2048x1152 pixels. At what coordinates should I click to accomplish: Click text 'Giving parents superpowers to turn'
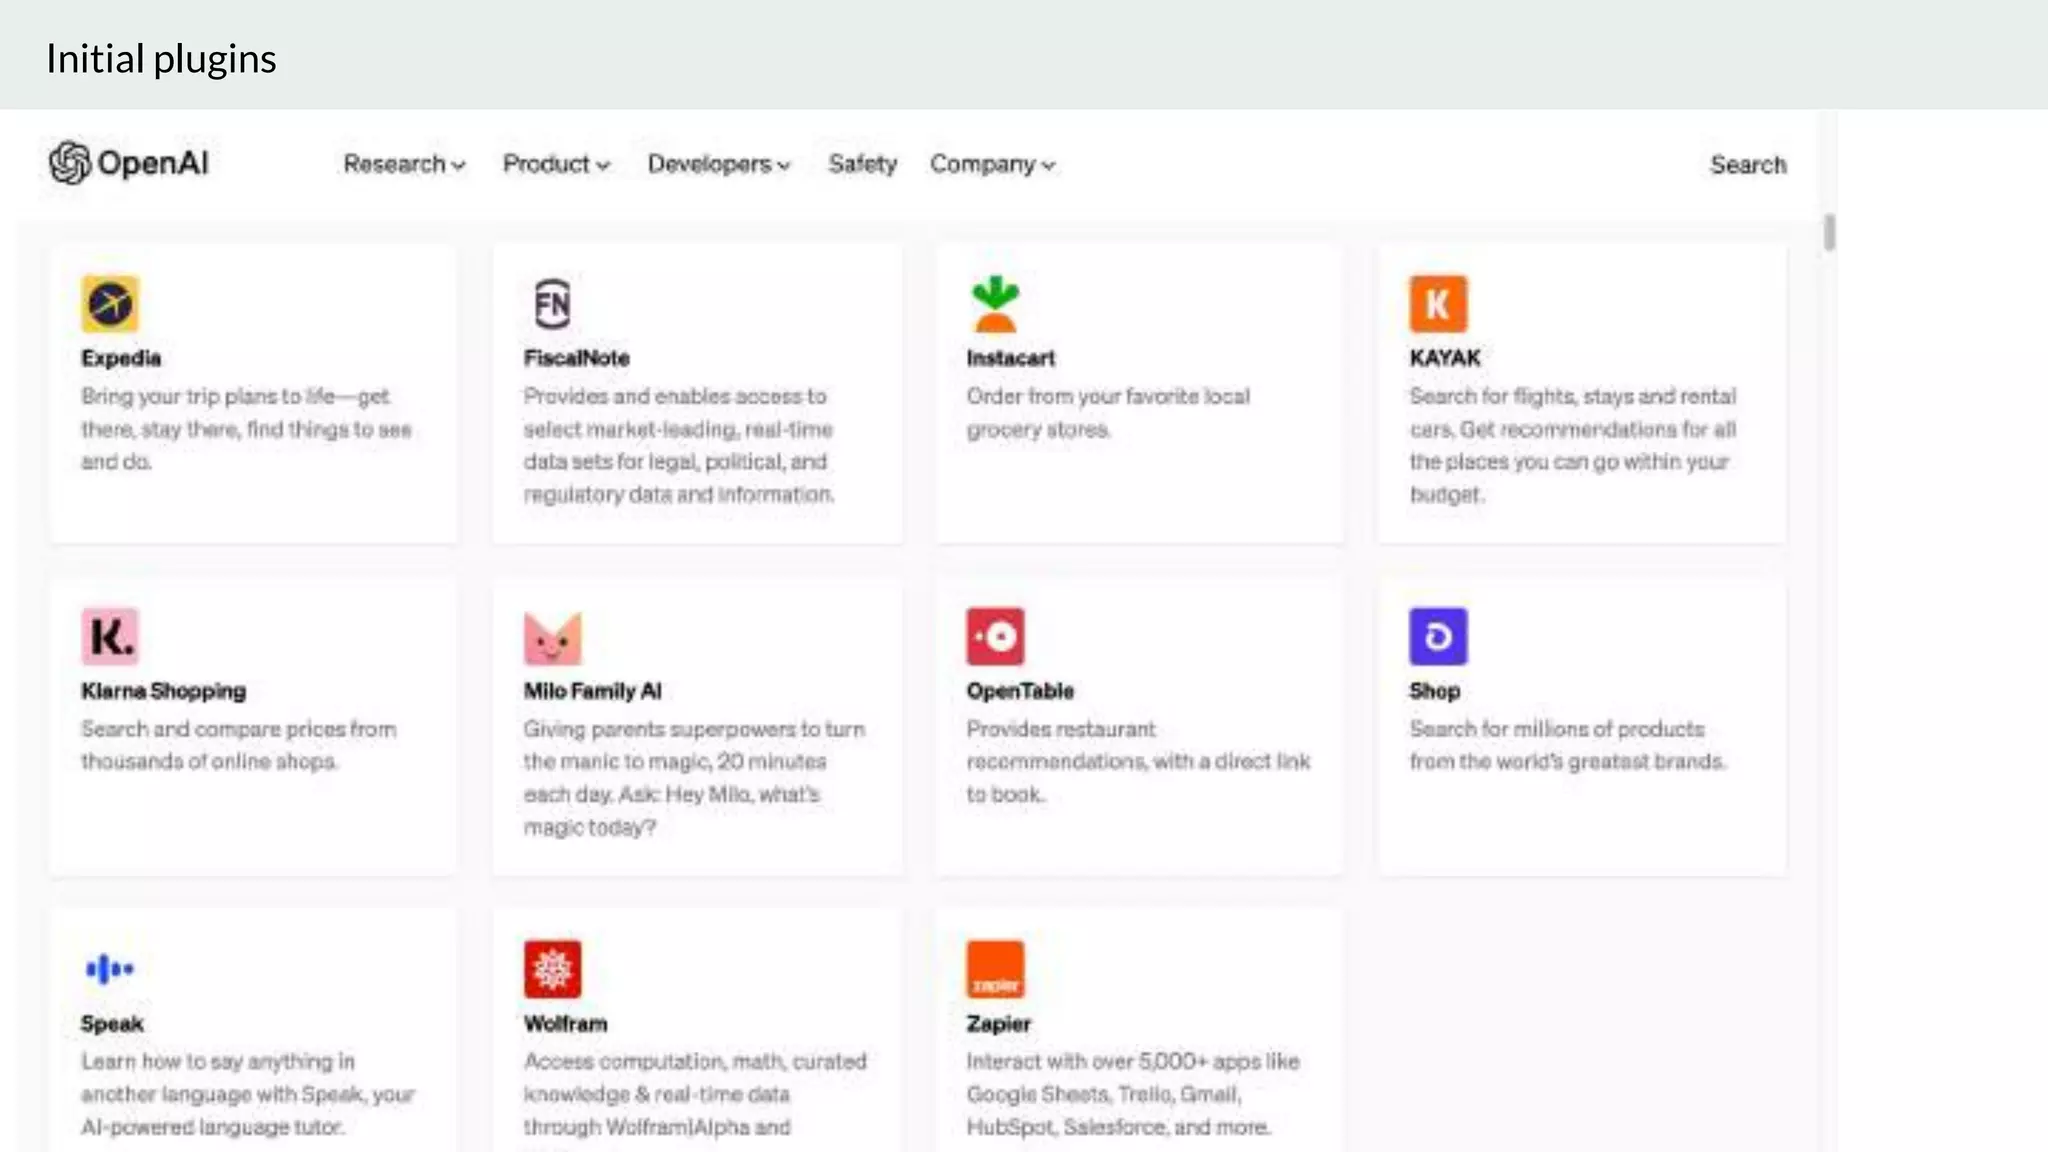pyautogui.click(x=694, y=729)
